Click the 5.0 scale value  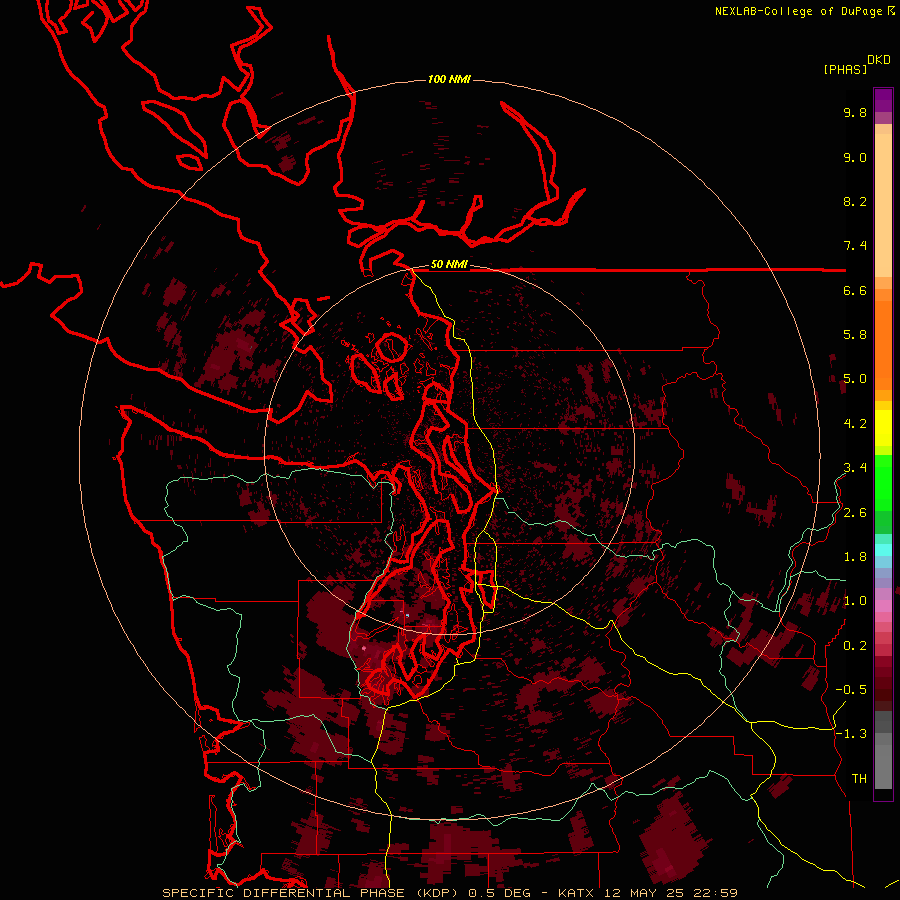point(855,379)
